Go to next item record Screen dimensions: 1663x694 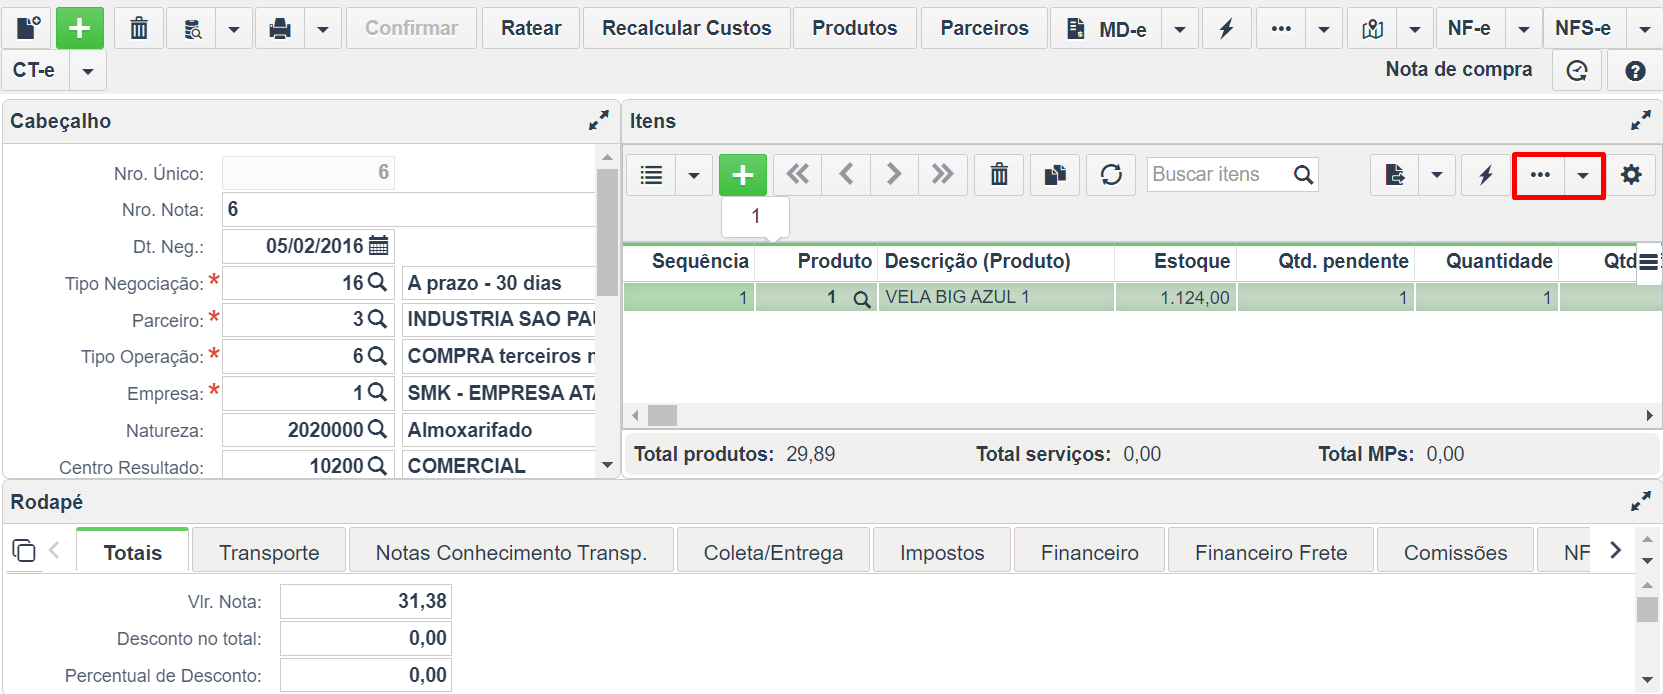(x=894, y=175)
